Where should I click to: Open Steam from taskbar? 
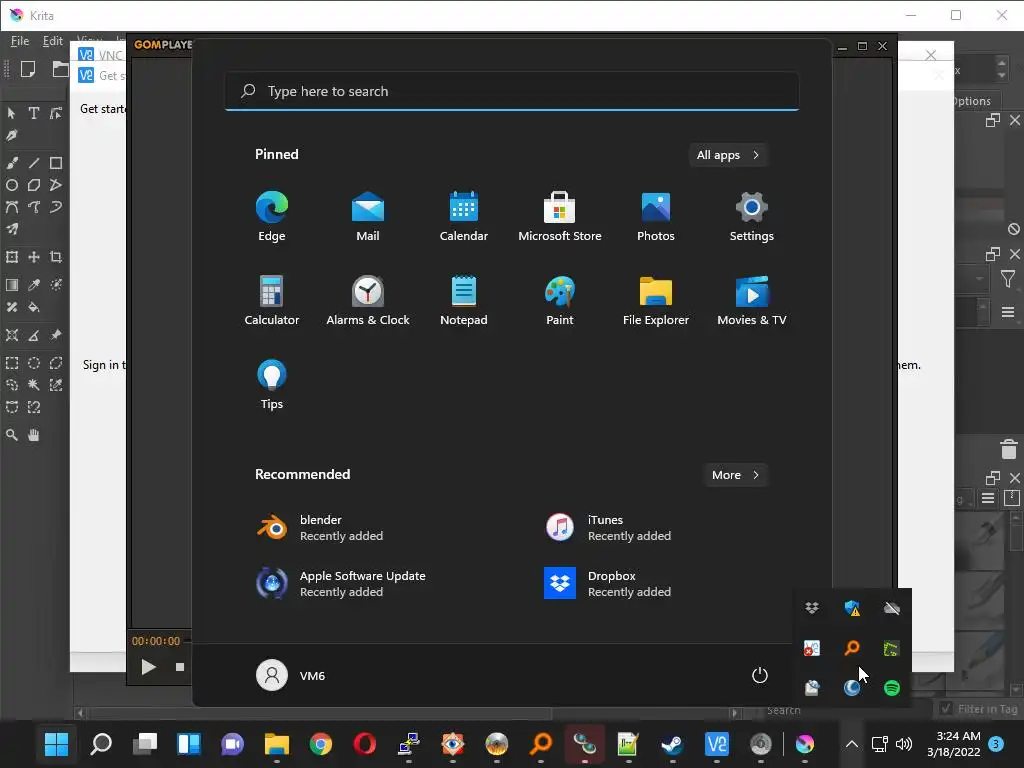point(673,744)
